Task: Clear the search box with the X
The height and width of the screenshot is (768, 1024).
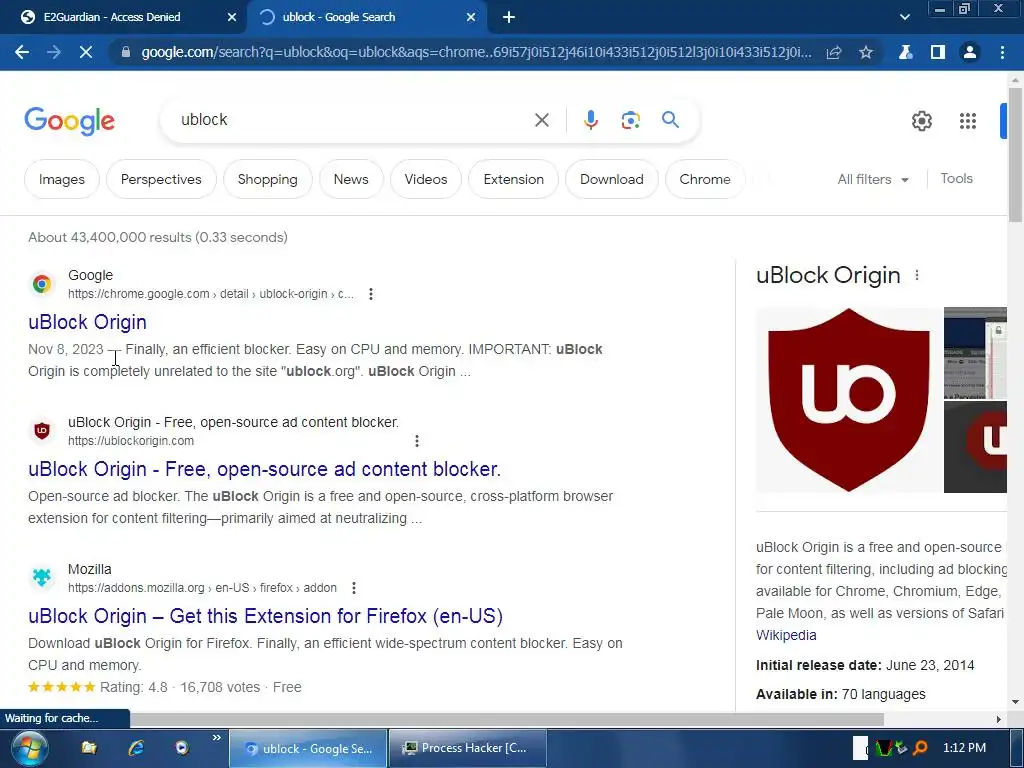Action: tap(542, 120)
